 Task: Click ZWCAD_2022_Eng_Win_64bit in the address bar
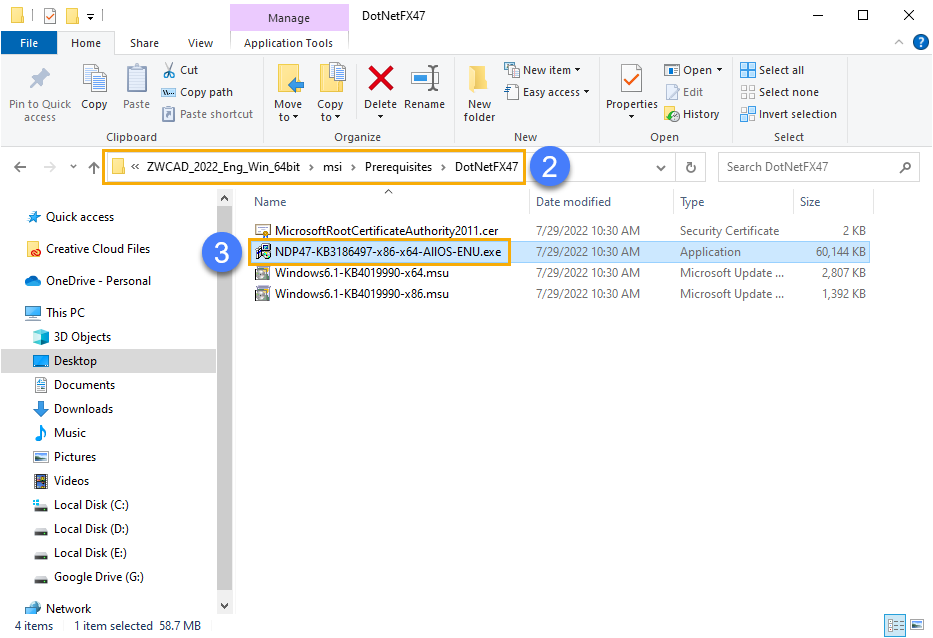coord(223,167)
